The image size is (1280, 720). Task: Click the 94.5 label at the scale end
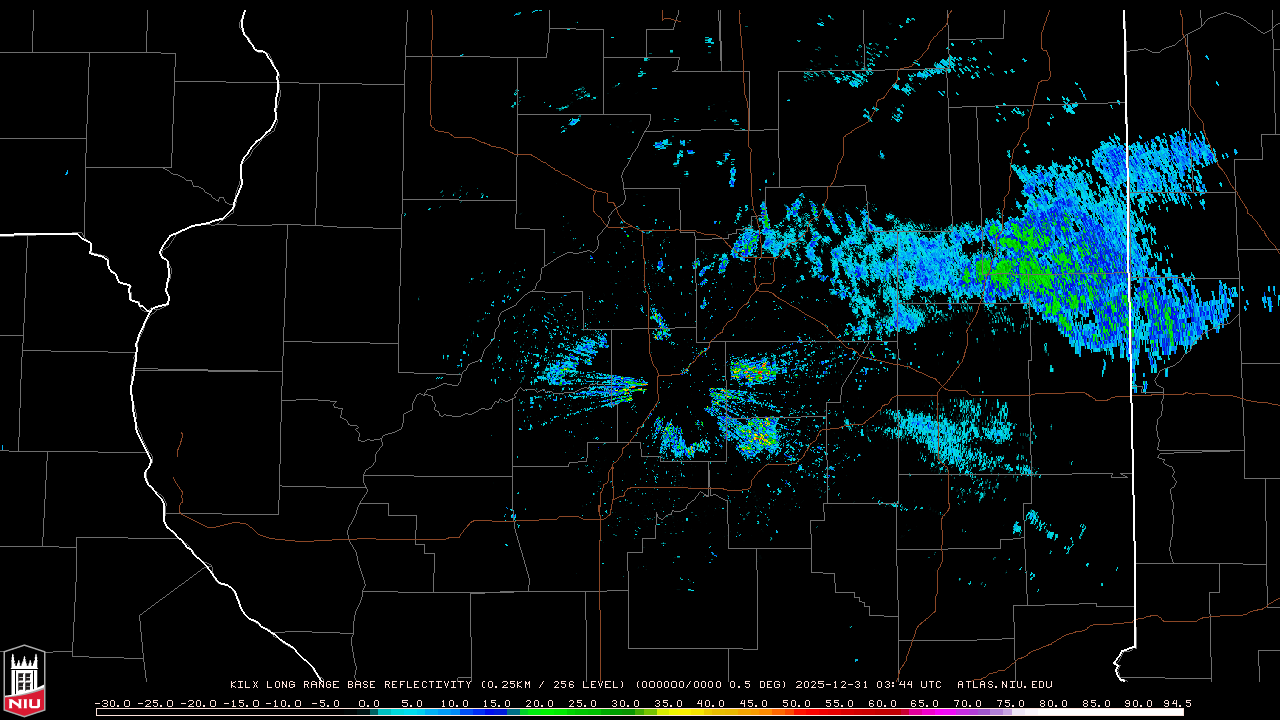(x=1176, y=703)
